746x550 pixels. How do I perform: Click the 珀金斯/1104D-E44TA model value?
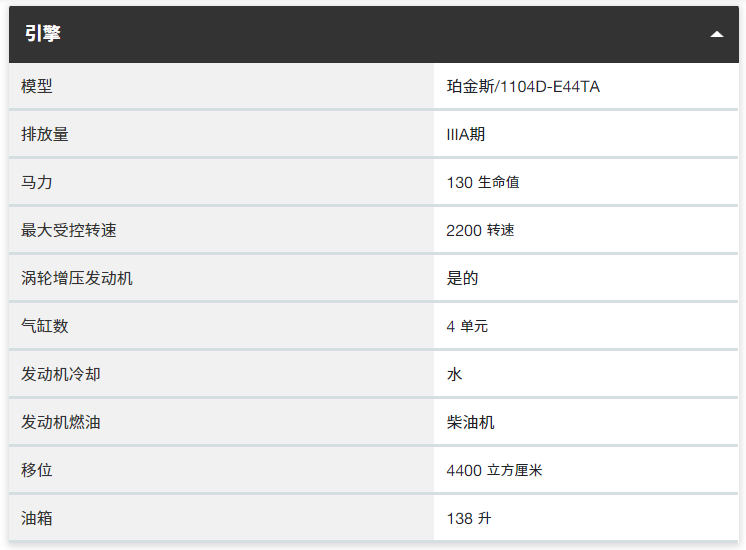[x=523, y=87]
